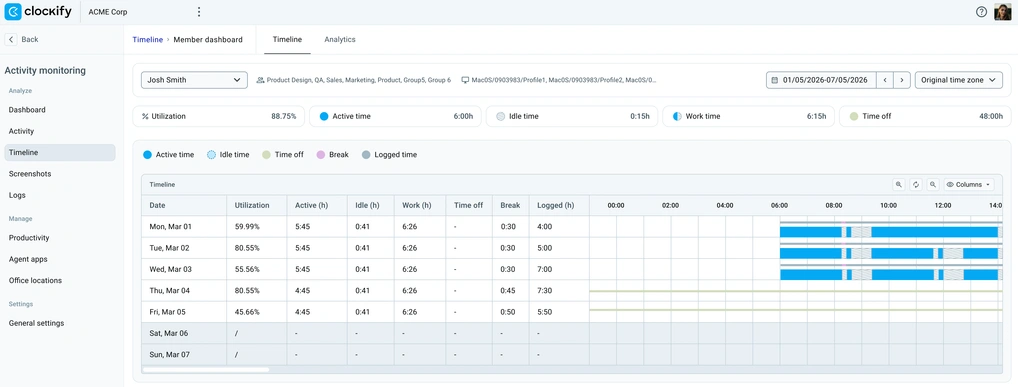Toggle Break in the legend
The image size is (1018, 387).
(332, 155)
